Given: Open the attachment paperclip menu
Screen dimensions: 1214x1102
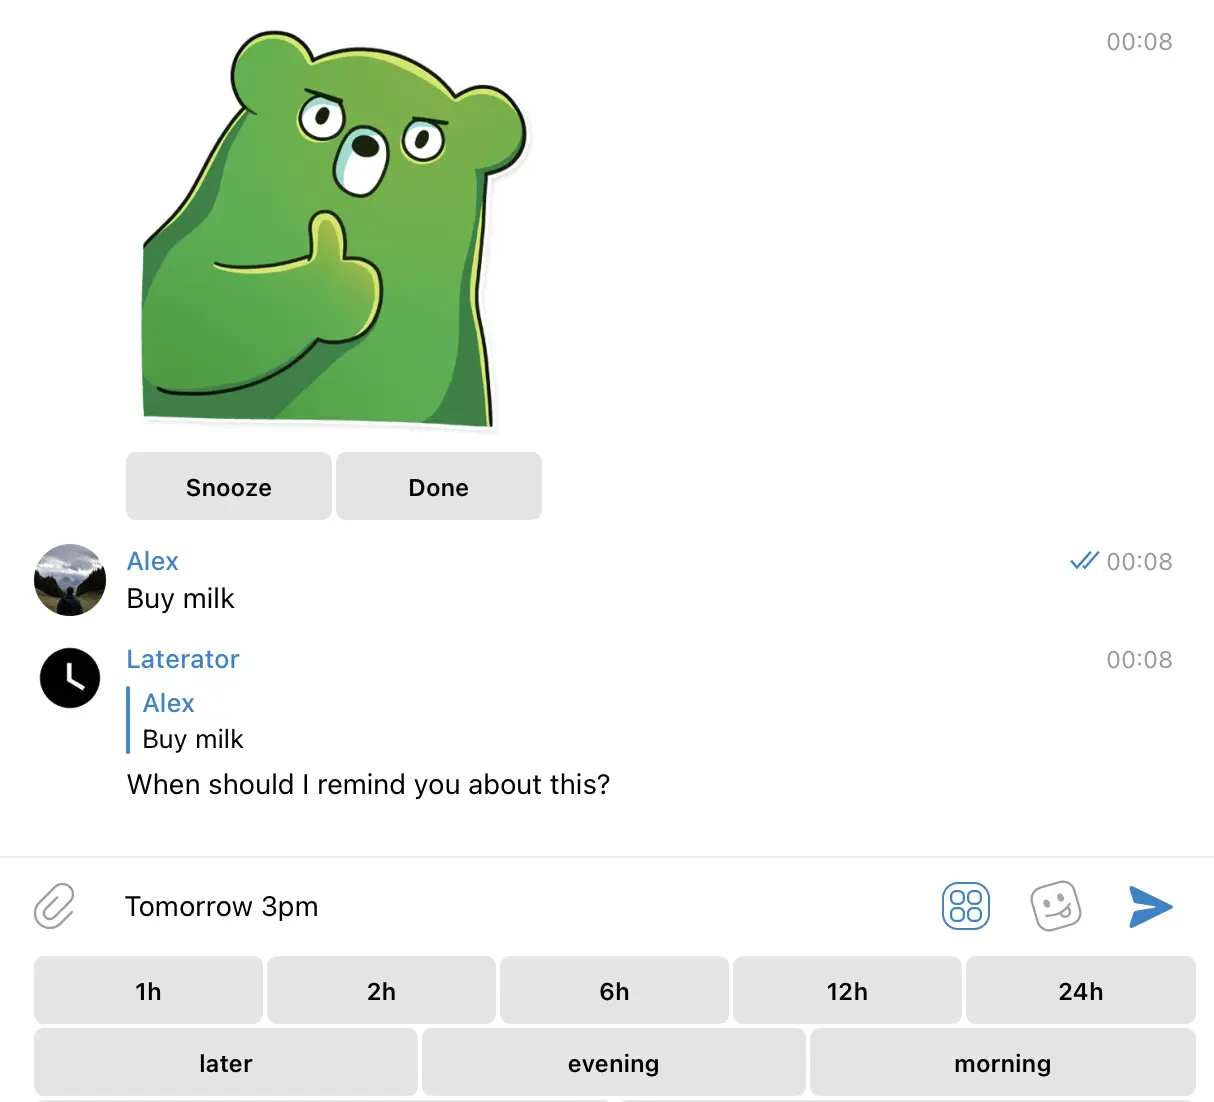Looking at the screenshot, I should click(54, 907).
